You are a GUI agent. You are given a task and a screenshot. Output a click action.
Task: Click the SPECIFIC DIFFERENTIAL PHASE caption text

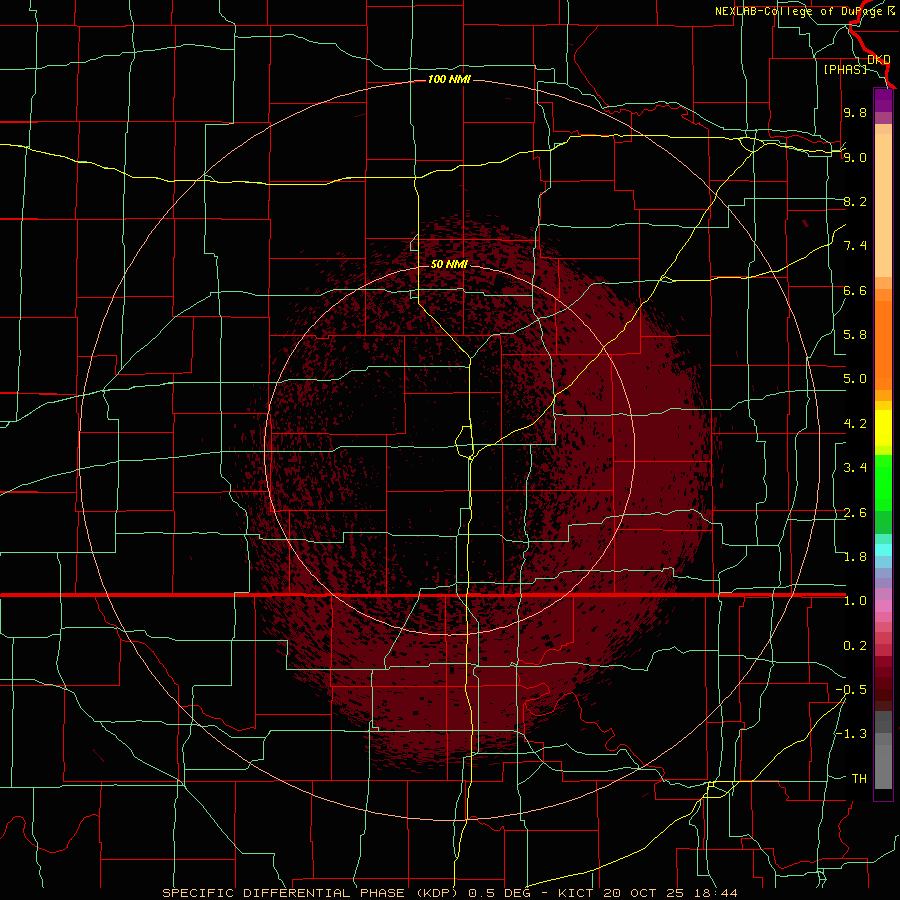(286, 893)
